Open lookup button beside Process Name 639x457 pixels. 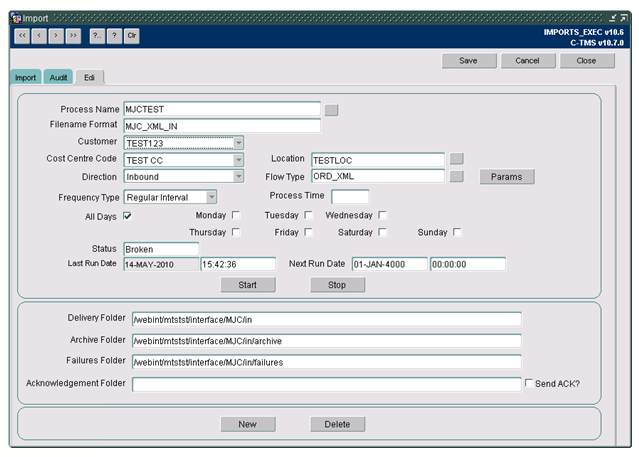(331, 110)
